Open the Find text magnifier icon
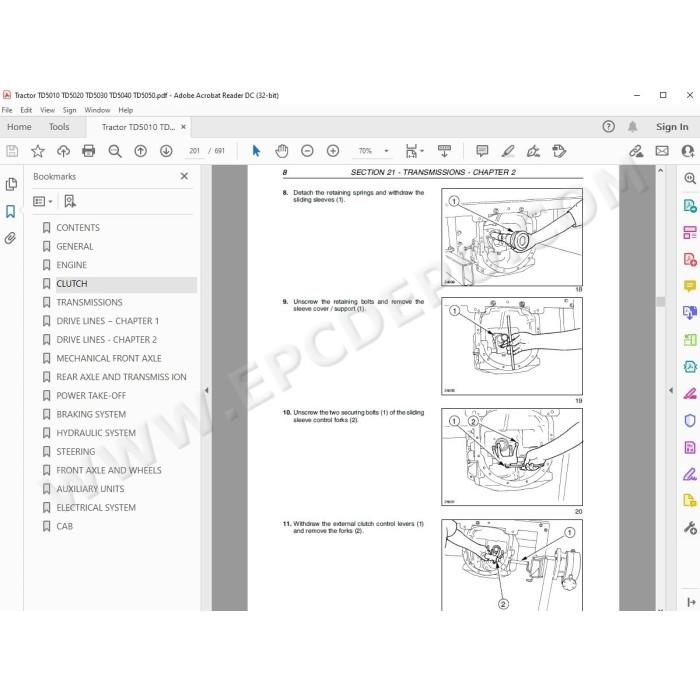 click(115, 151)
